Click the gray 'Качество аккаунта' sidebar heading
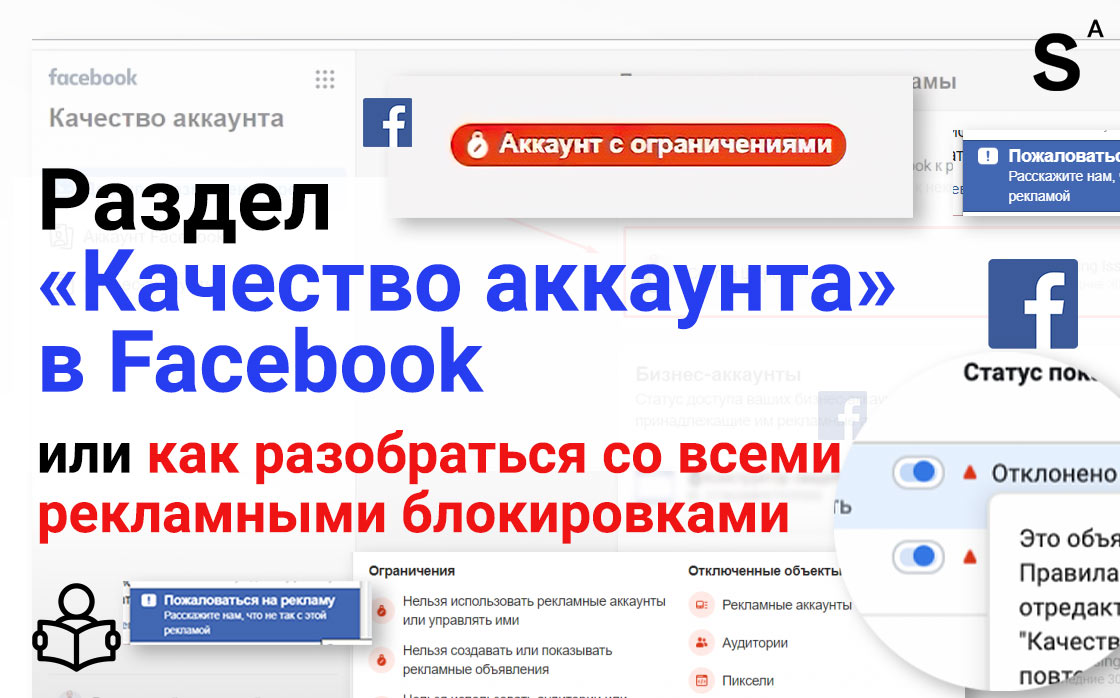 (166, 118)
